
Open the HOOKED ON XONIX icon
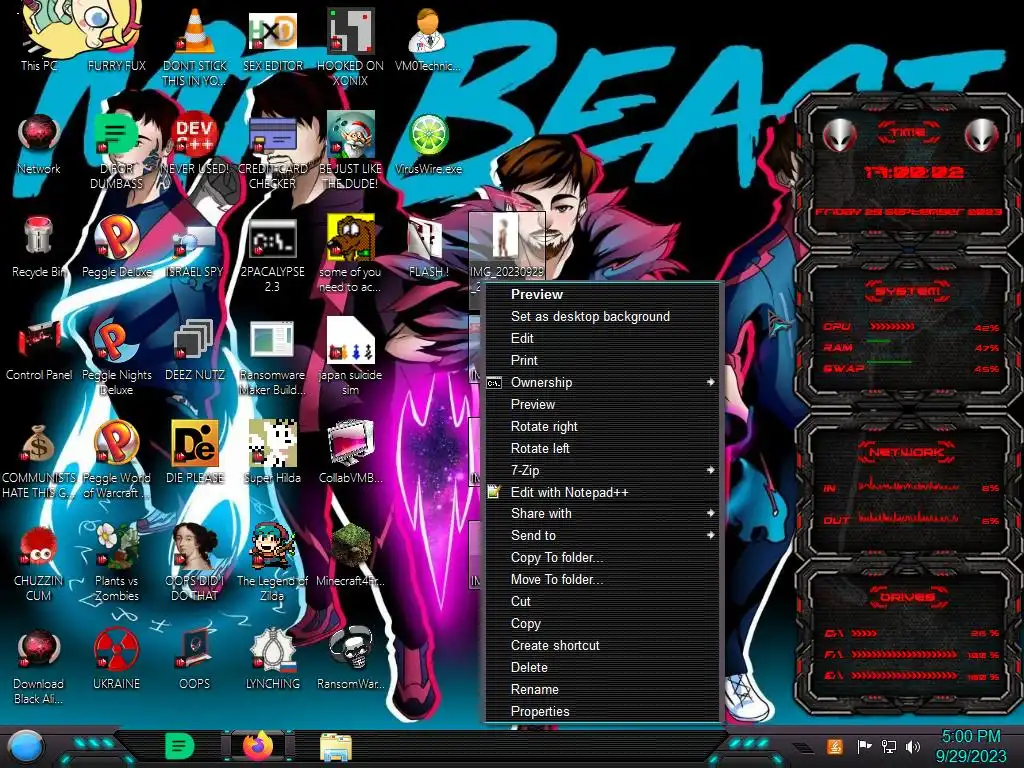(x=350, y=47)
